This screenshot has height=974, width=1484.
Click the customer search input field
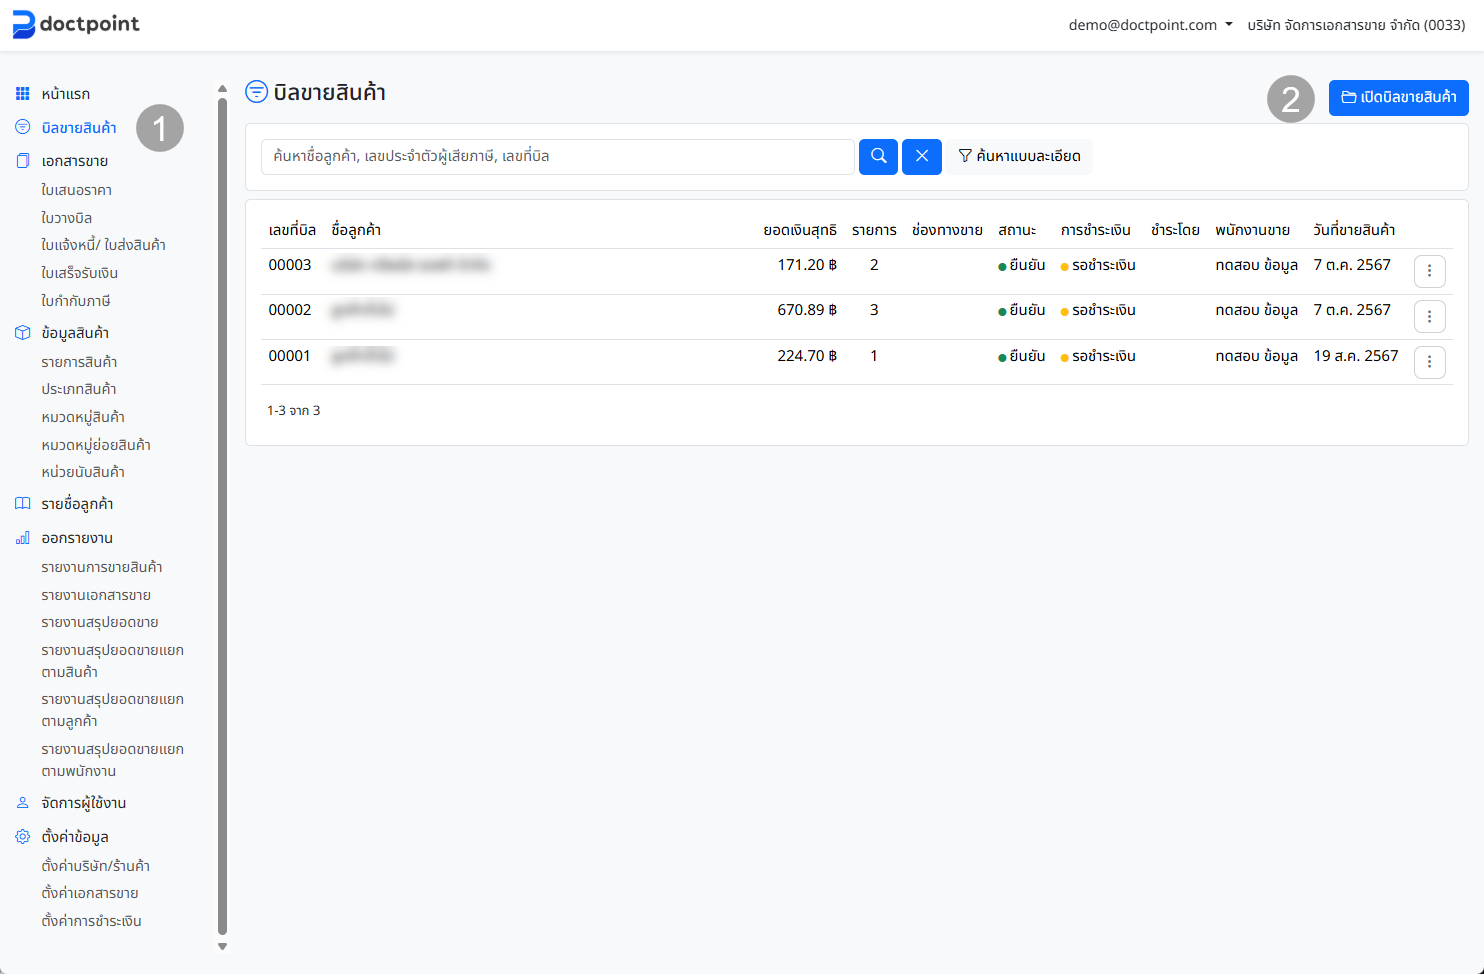click(x=557, y=157)
